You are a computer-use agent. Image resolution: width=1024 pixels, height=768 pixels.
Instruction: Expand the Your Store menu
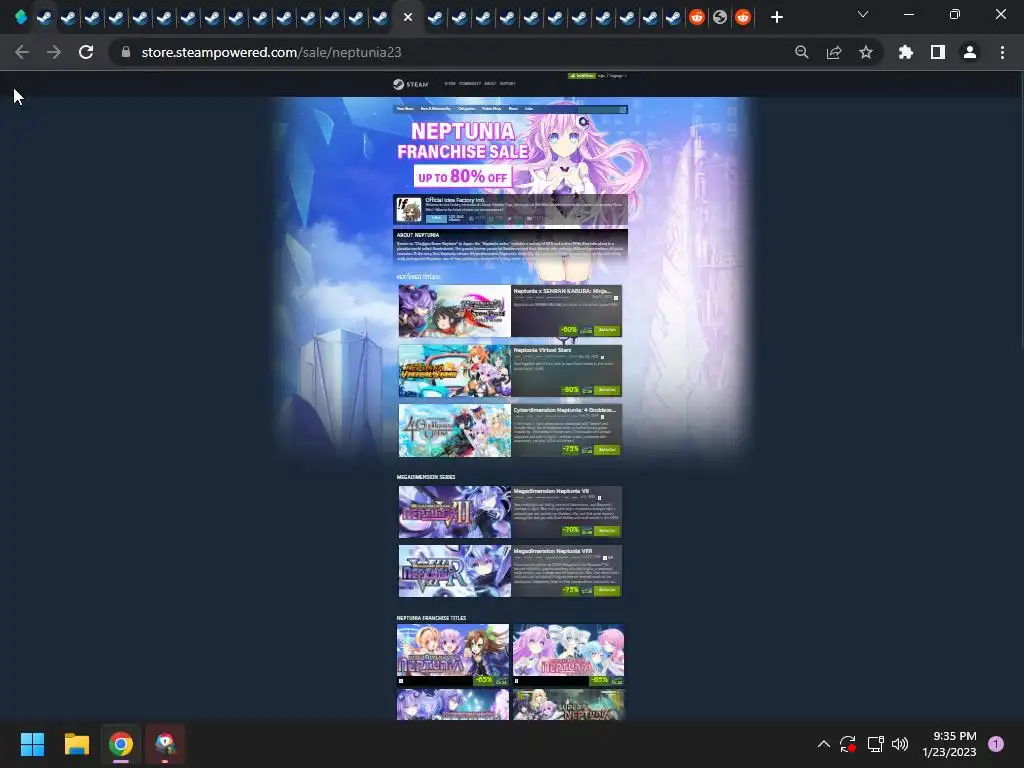point(405,108)
